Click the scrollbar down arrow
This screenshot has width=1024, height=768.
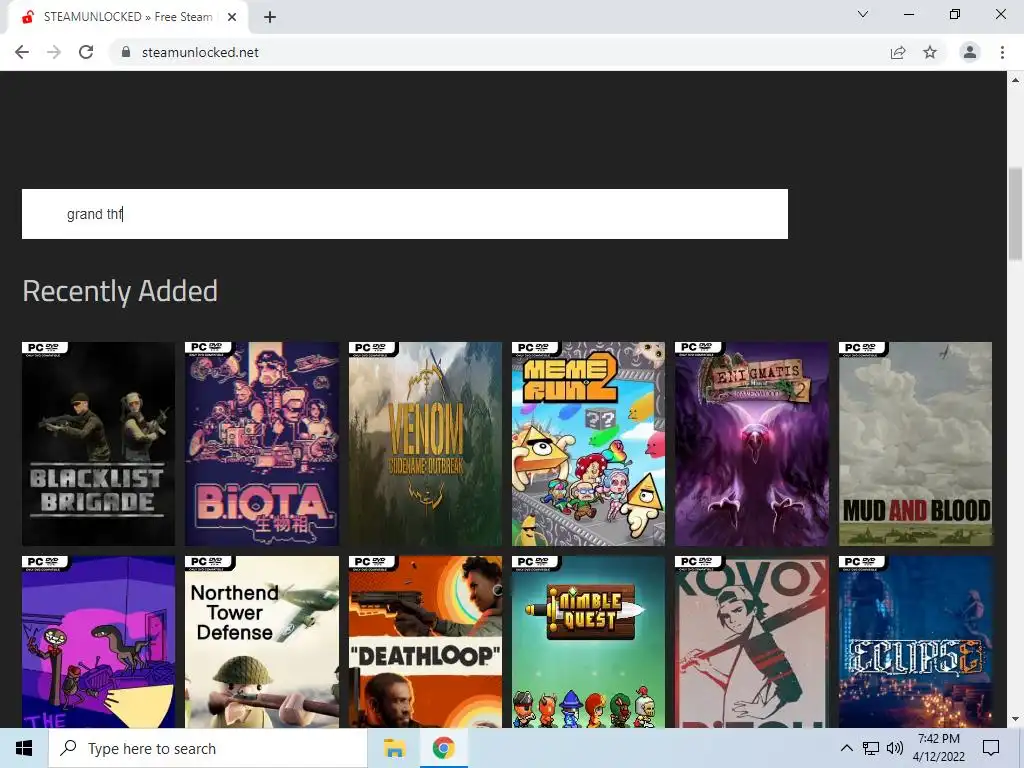(1015, 719)
